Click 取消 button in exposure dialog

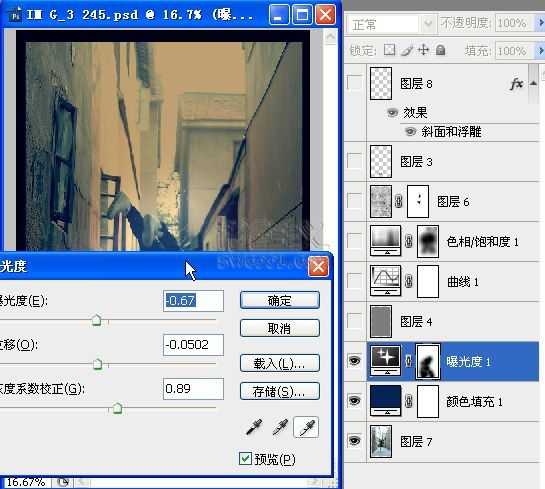280,328
